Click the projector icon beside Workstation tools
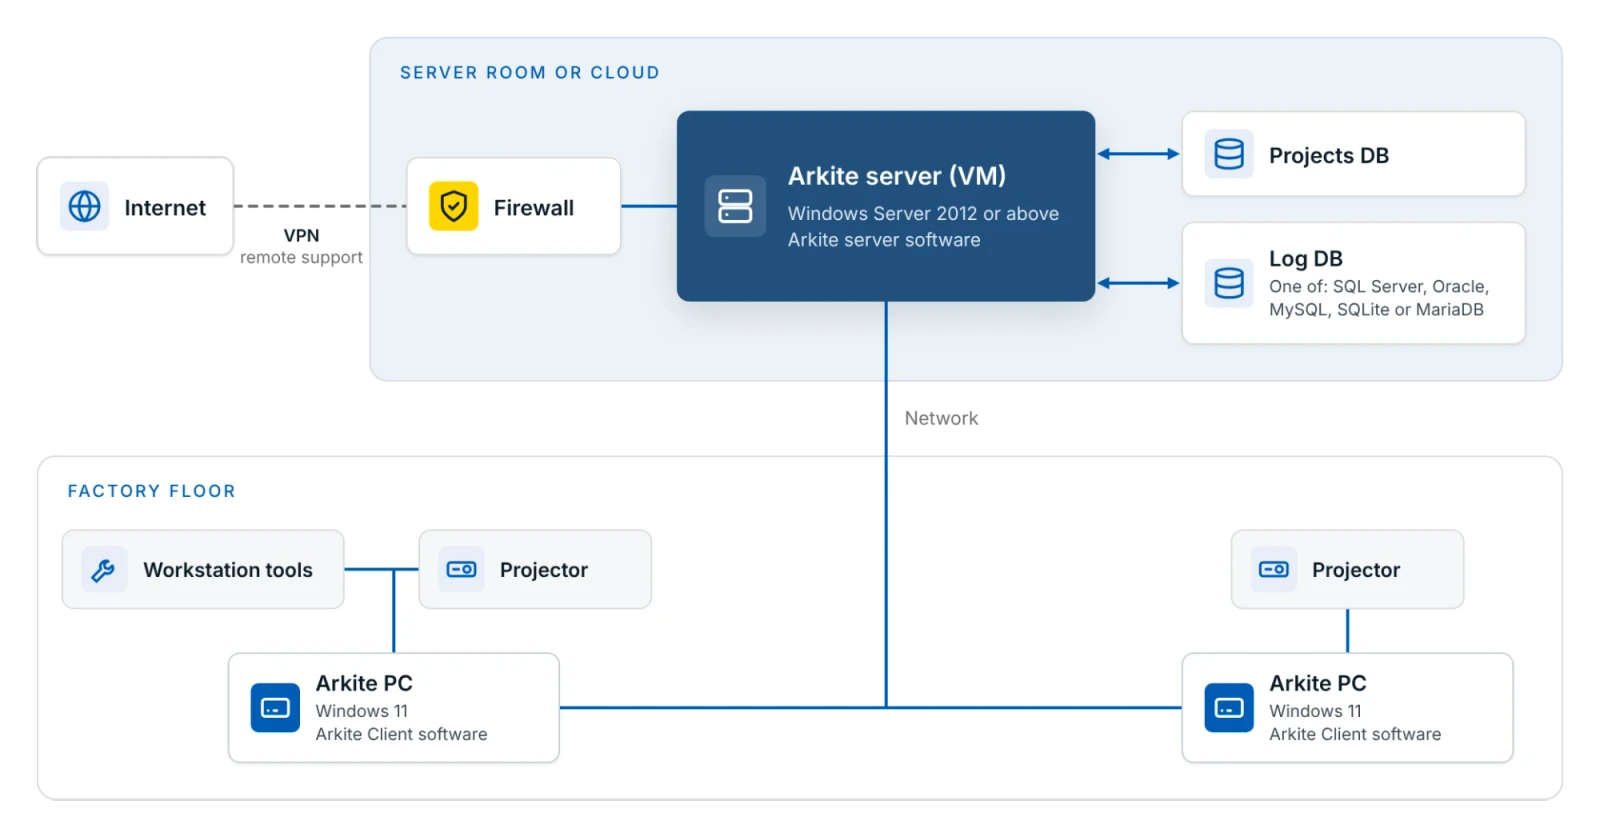 [461, 570]
